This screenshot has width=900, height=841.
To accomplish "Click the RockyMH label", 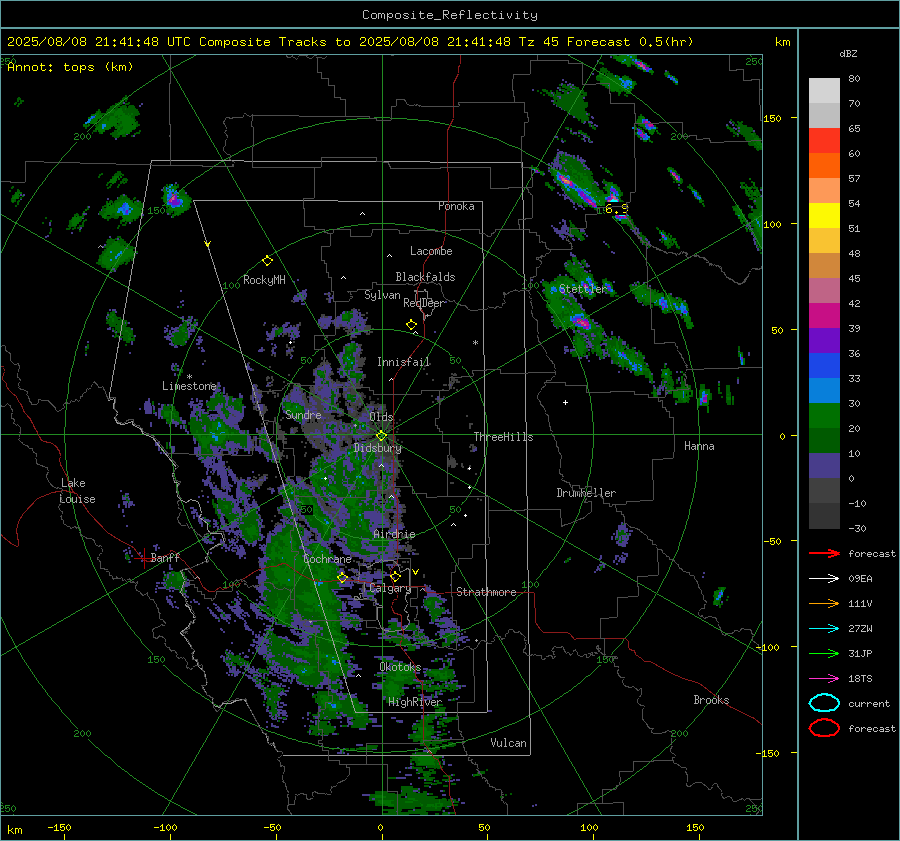I will [264, 280].
